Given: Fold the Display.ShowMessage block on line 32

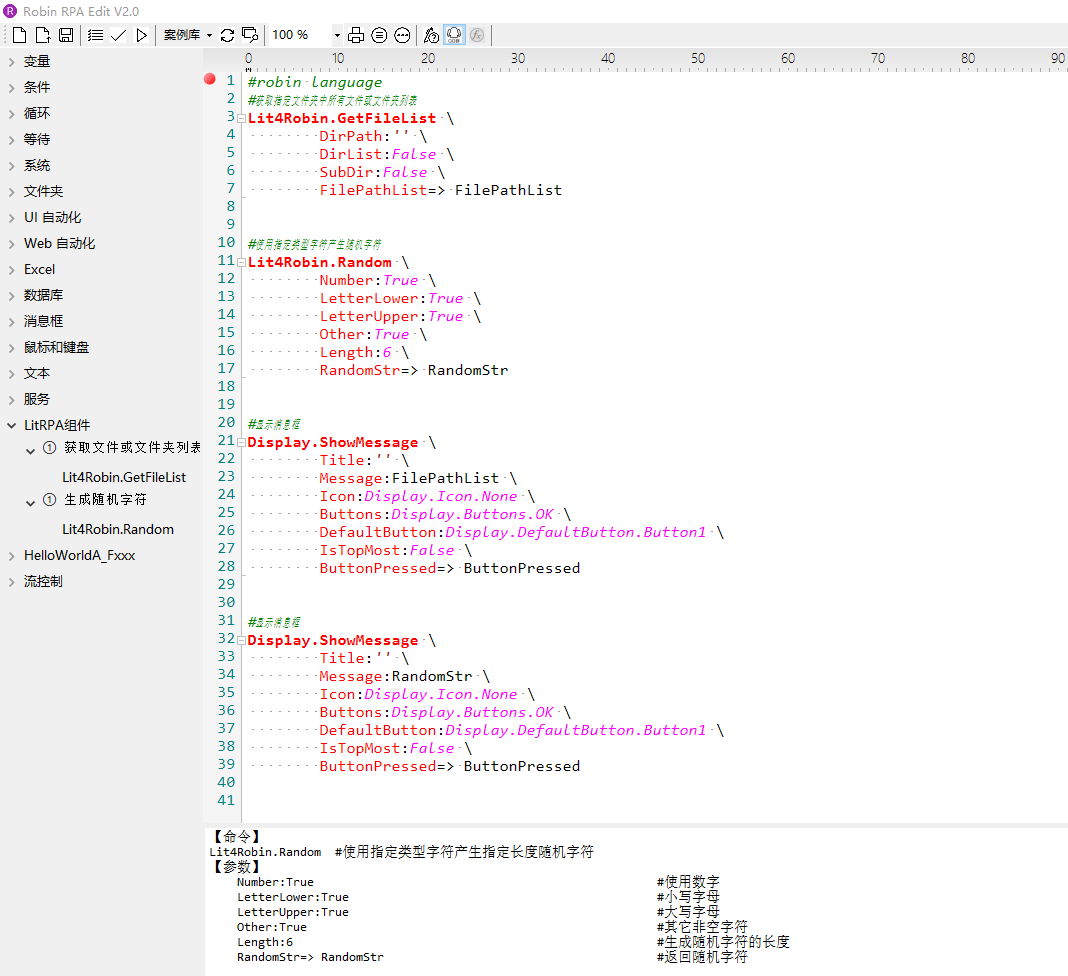Looking at the screenshot, I should [x=241, y=640].
